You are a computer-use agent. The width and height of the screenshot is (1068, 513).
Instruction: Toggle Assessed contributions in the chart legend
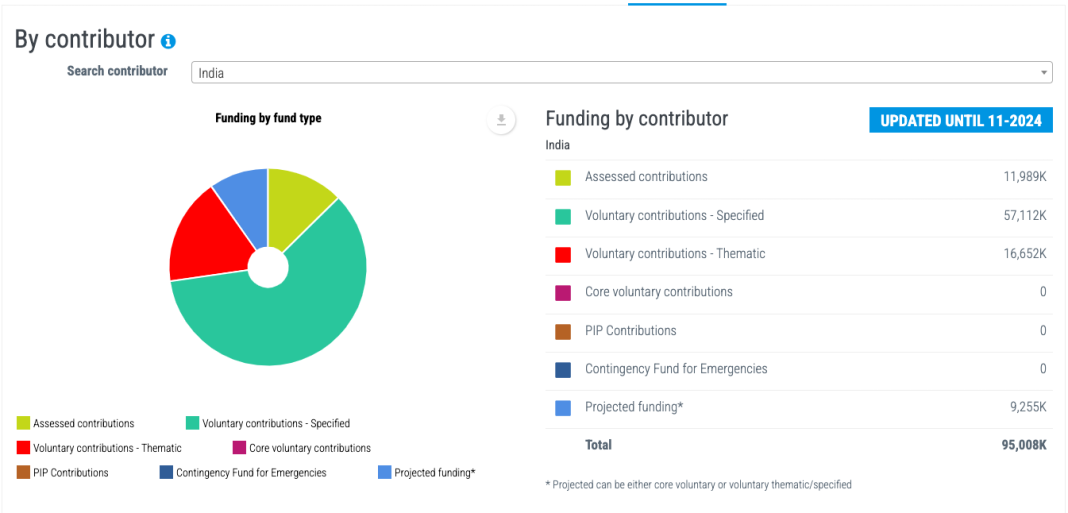click(x=76, y=423)
